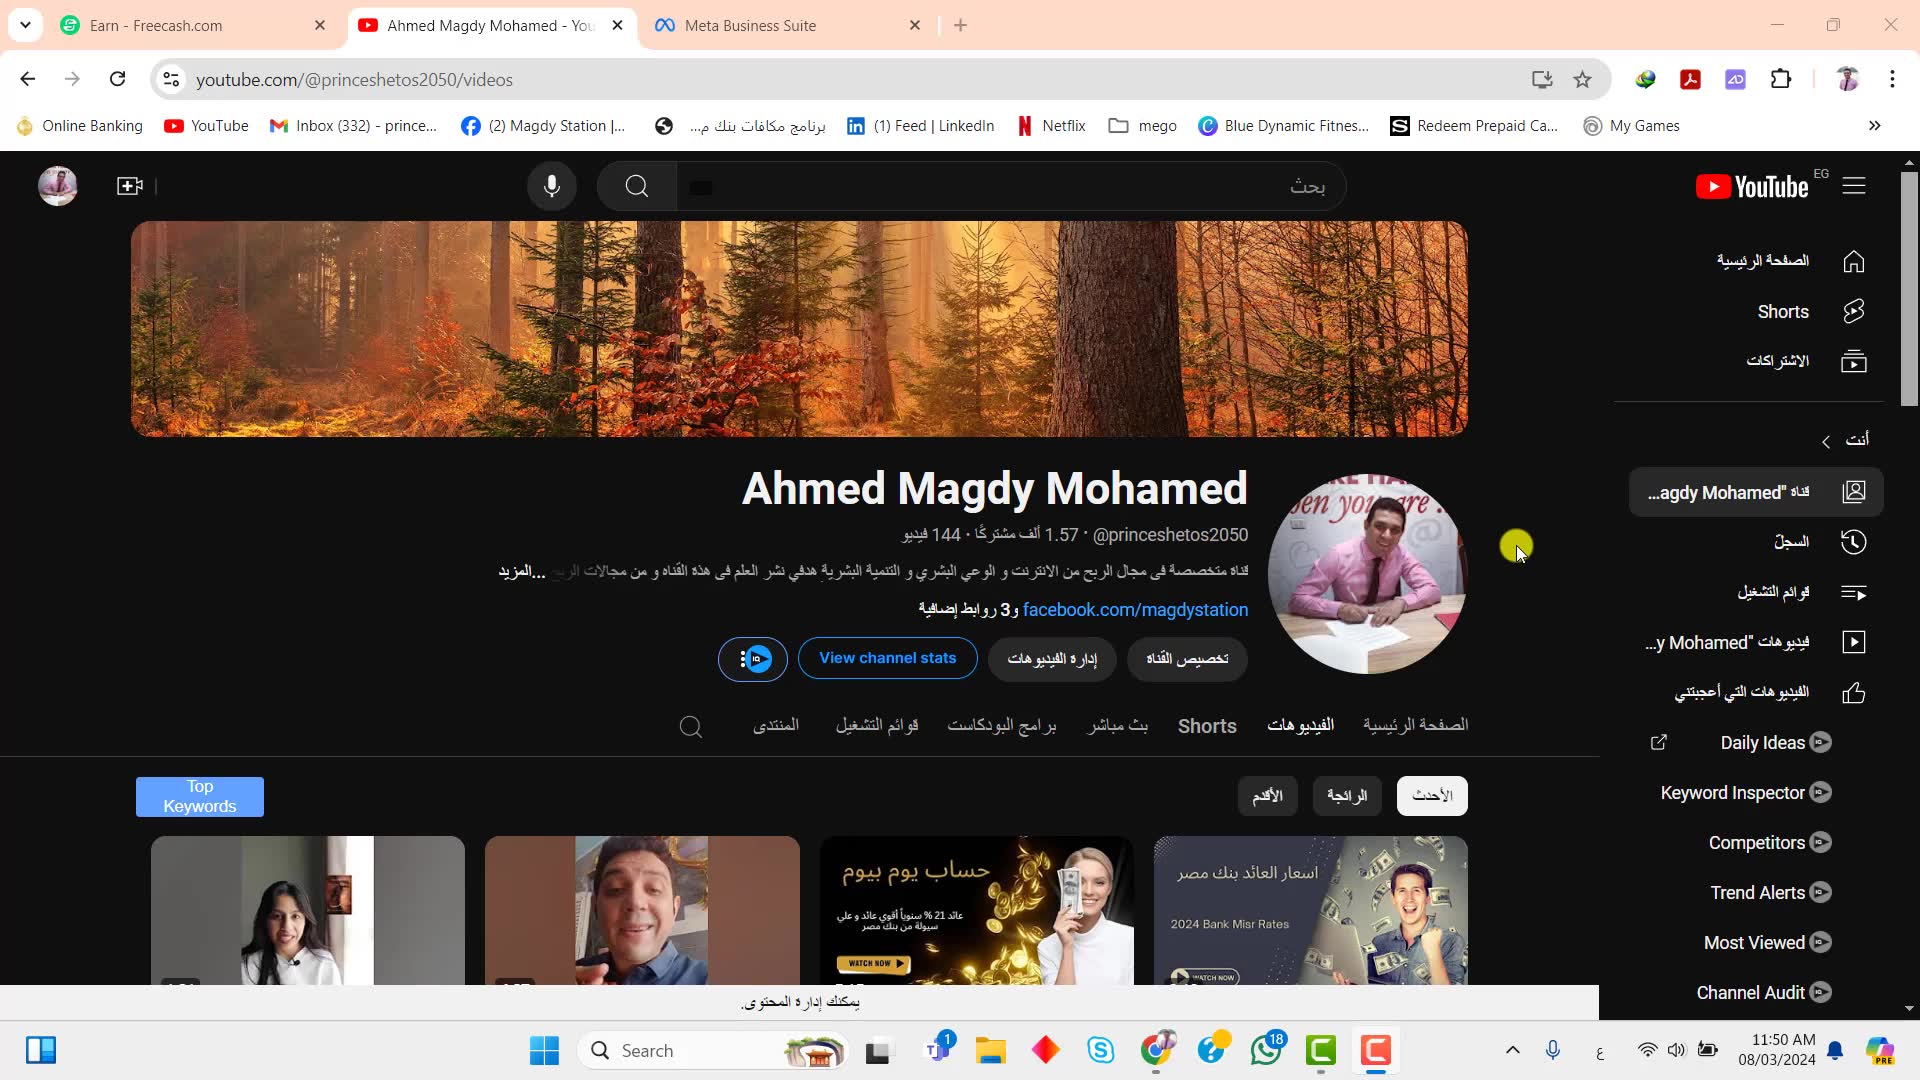The width and height of the screenshot is (1920, 1080).
Task: Switch to the Shorts channel tab
Action: 1207,726
